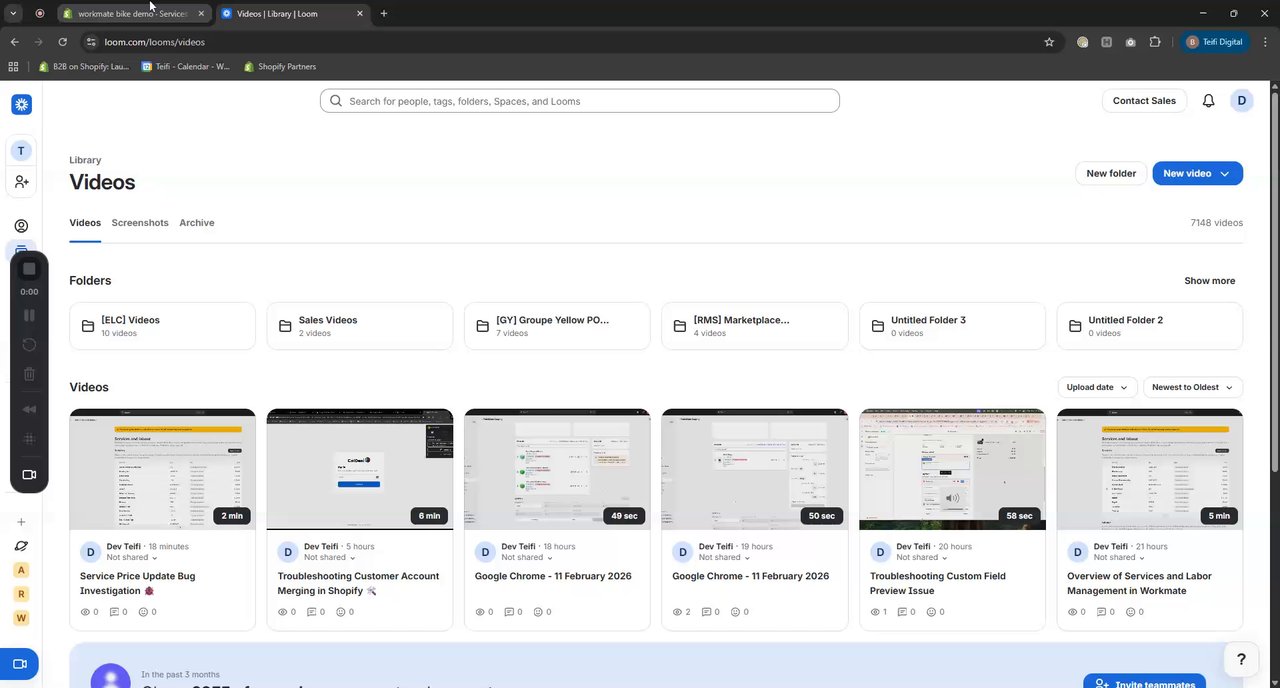Viewport: 1280px width, 688px height.
Task: Open B2B on Shopify bookmark
Action: tap(85, 66)
